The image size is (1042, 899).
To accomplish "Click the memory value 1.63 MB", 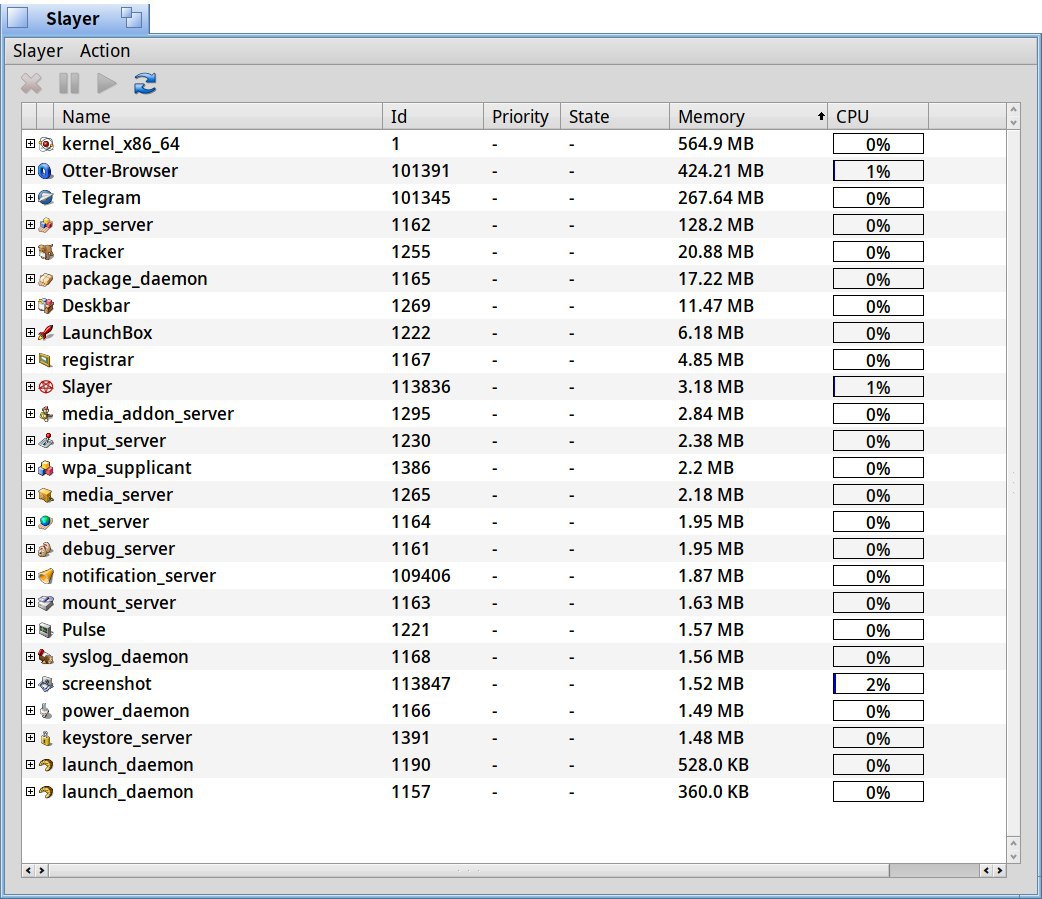I will [x=710, y=603].
